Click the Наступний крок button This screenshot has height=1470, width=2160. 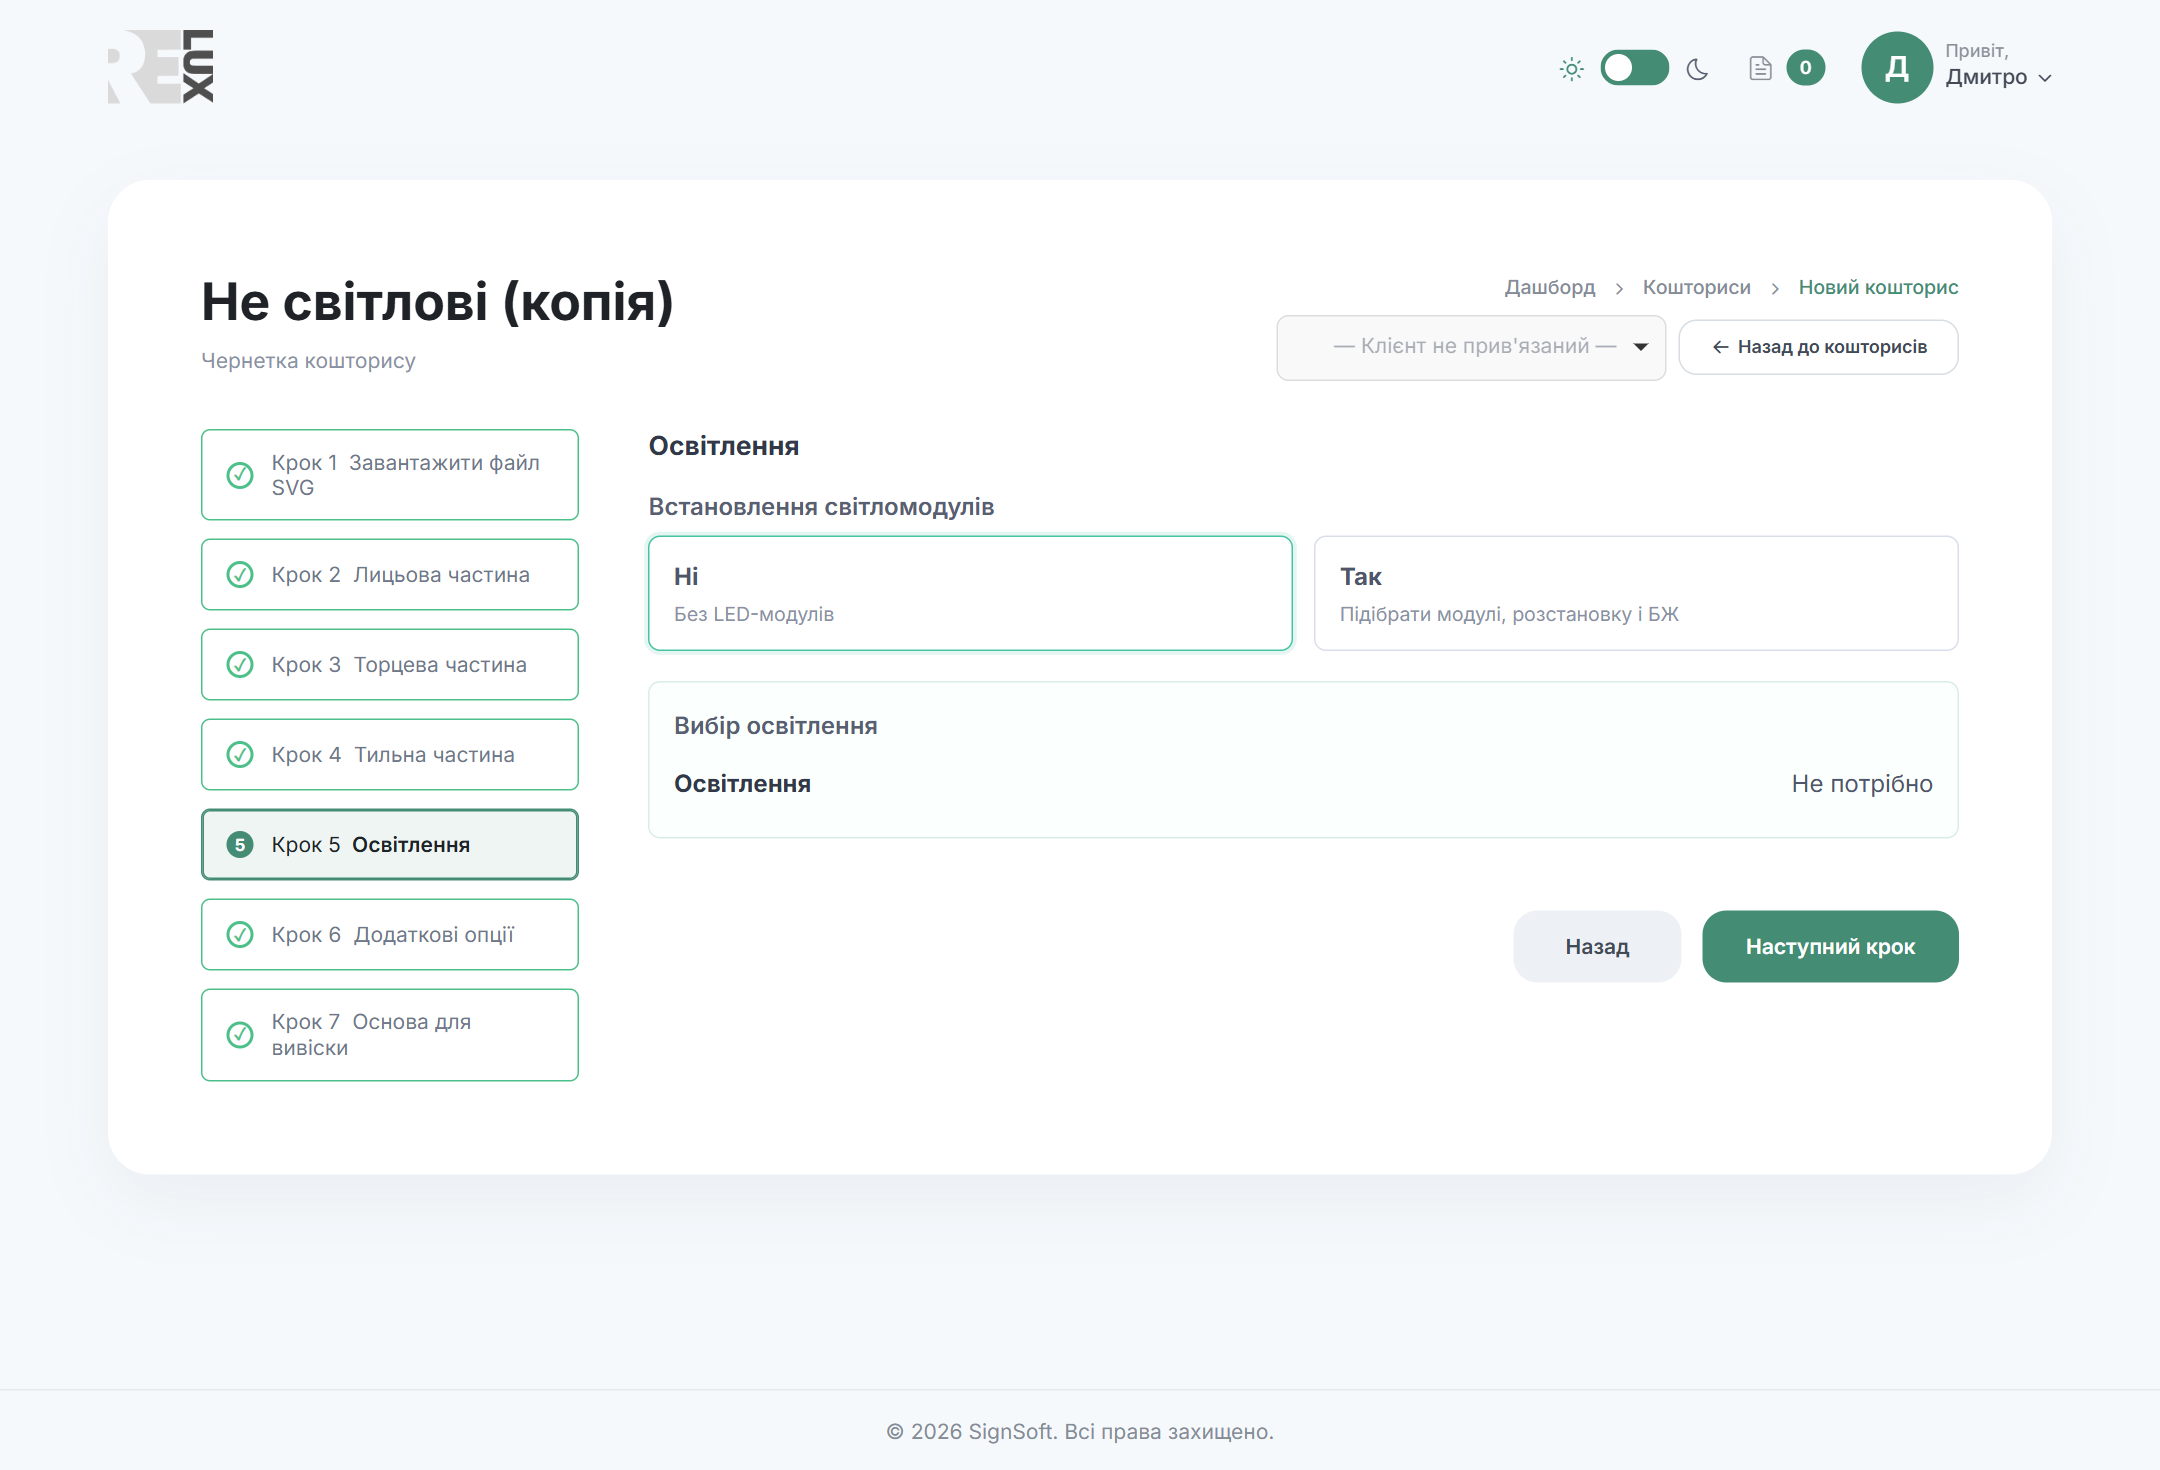(1830, 946)
